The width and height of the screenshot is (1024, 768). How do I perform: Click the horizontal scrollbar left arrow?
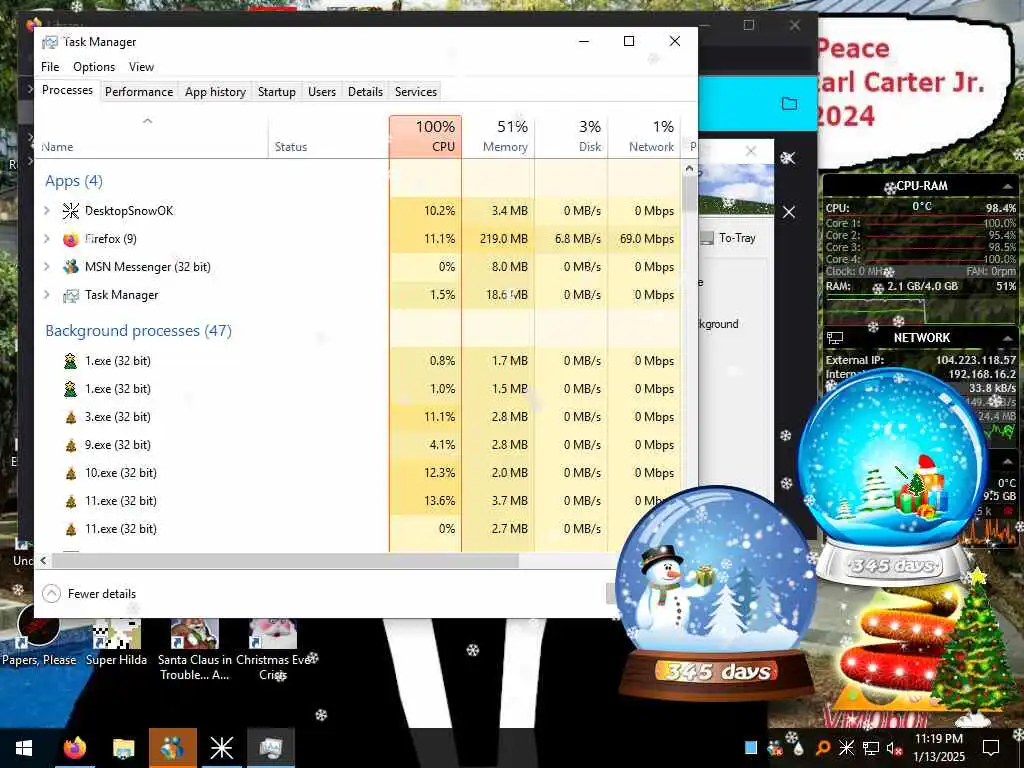tap(43, 560)
